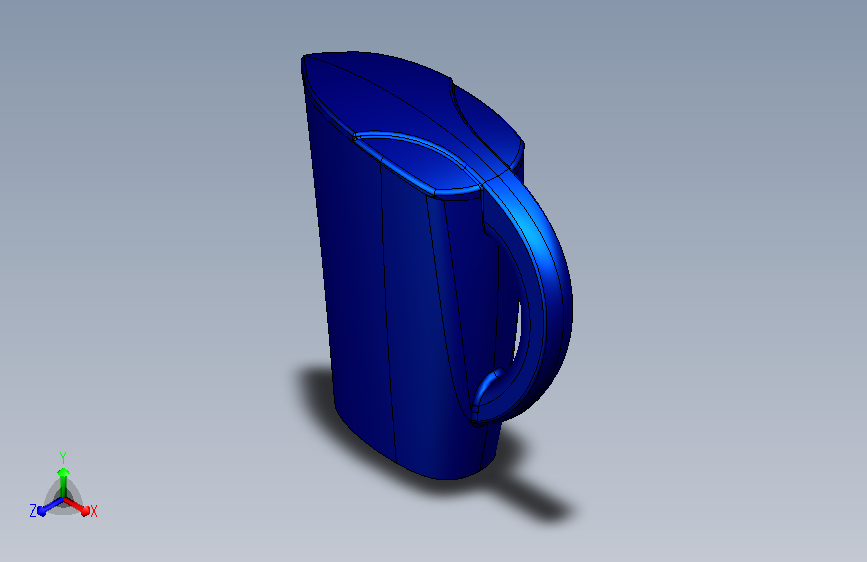Select the red X axis of the triad
867x562 pixels.
coord(77,506)
